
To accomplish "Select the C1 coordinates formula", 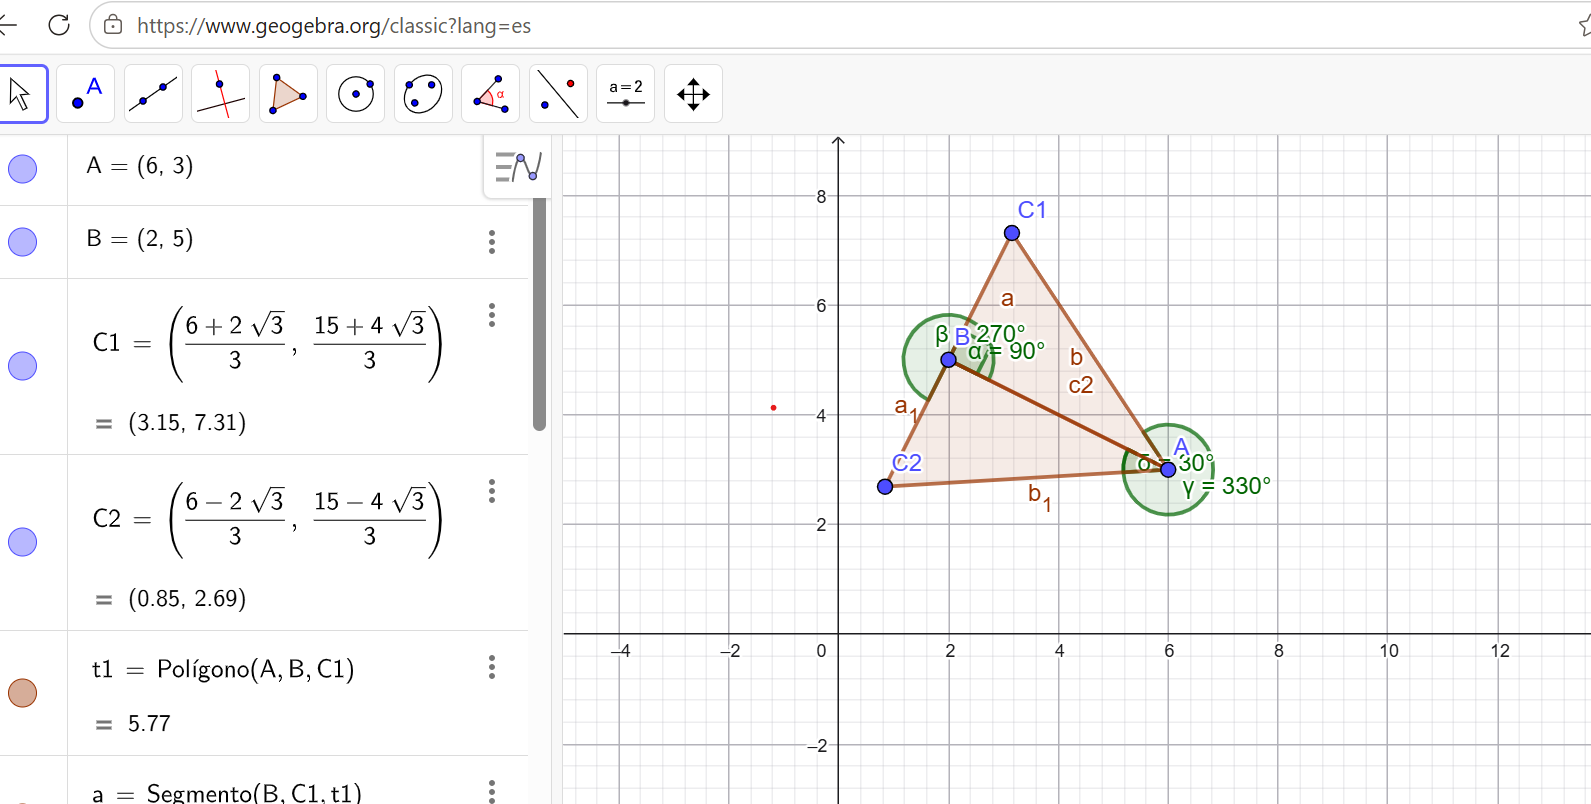I will 268,343.
